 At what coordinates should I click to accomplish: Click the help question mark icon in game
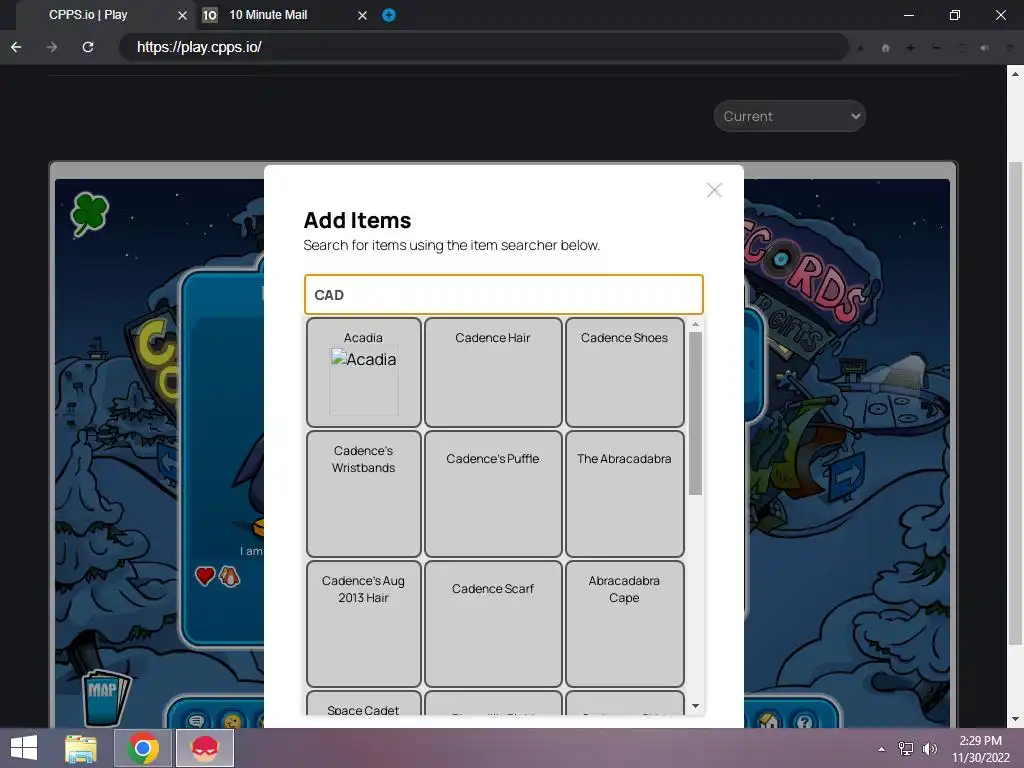[x=805, y=721]
